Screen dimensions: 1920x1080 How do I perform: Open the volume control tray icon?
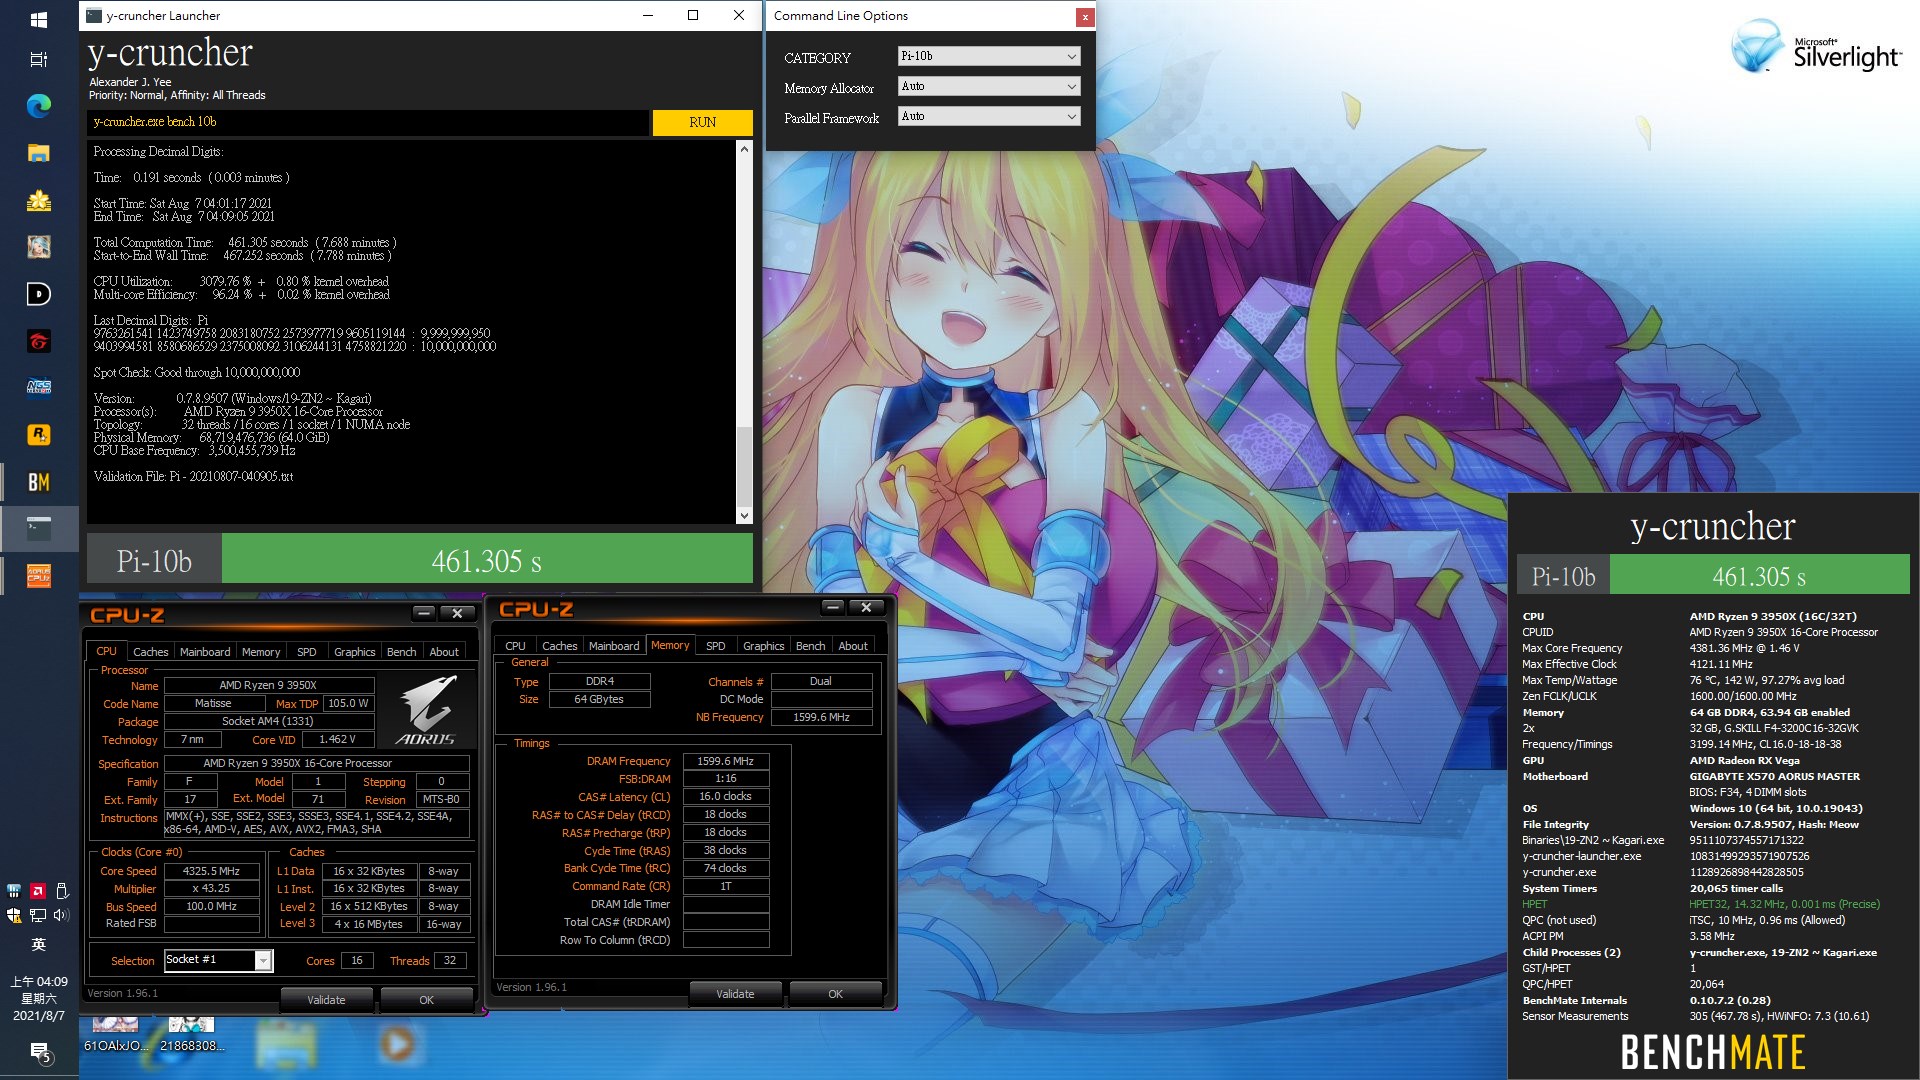(61, 915)
